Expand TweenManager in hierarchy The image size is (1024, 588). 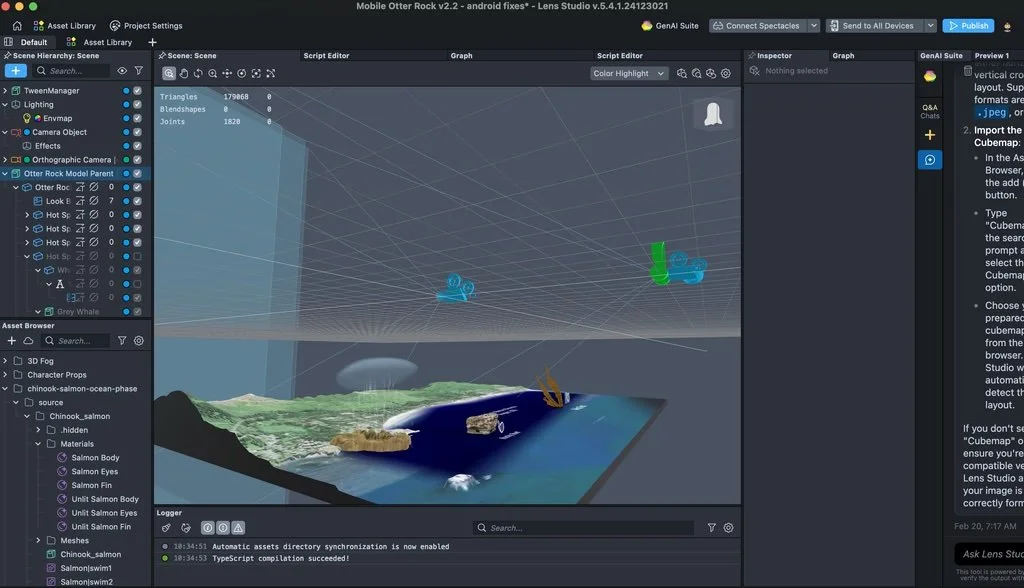tap(5, 90)
